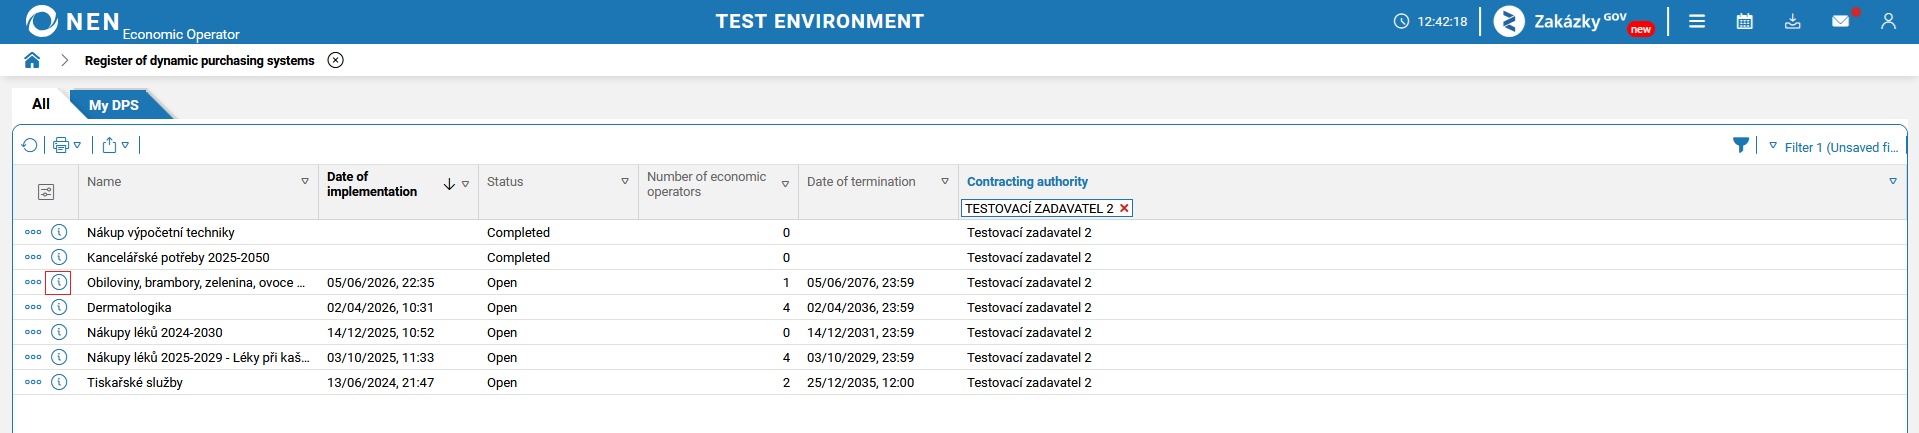Click the NEN logo in the header
The height and width of the screenshot is (433, 1919).
click(x=72, y=21)
